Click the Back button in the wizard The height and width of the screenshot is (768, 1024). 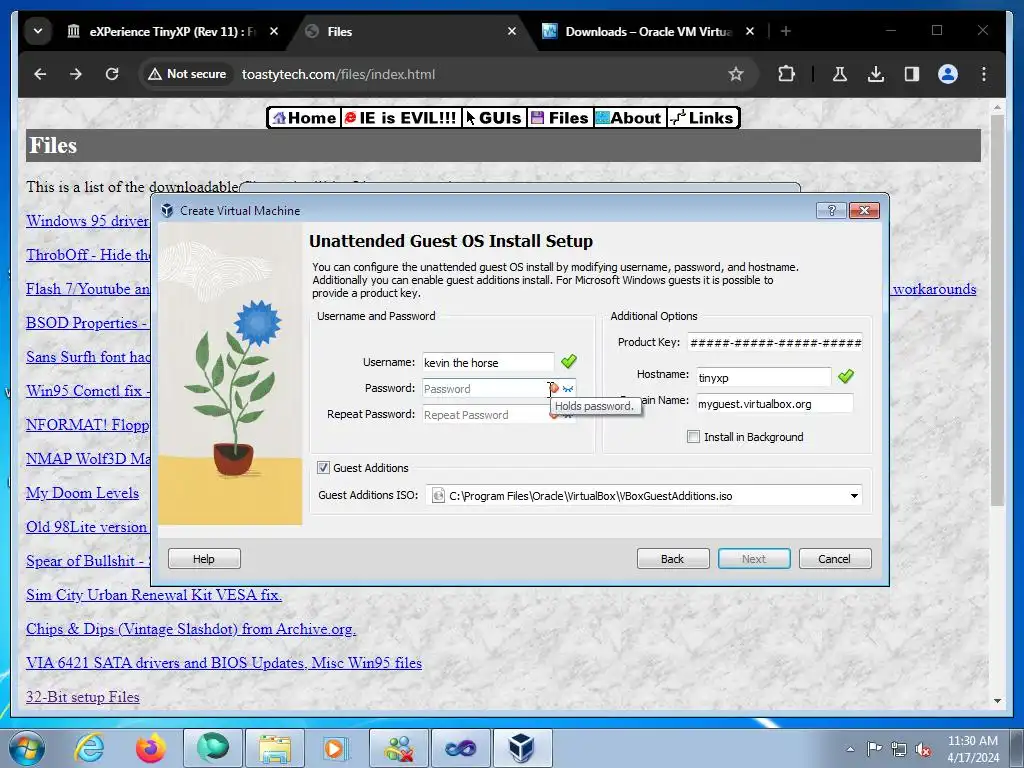[x=673, y=559]
